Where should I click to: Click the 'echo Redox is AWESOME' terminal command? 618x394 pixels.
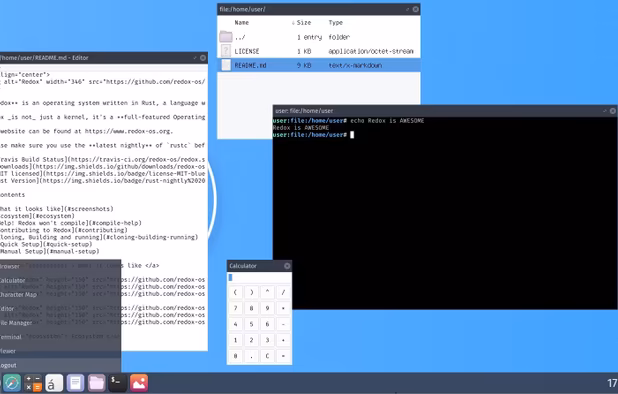pyautogui.click(x=387, y=121)
